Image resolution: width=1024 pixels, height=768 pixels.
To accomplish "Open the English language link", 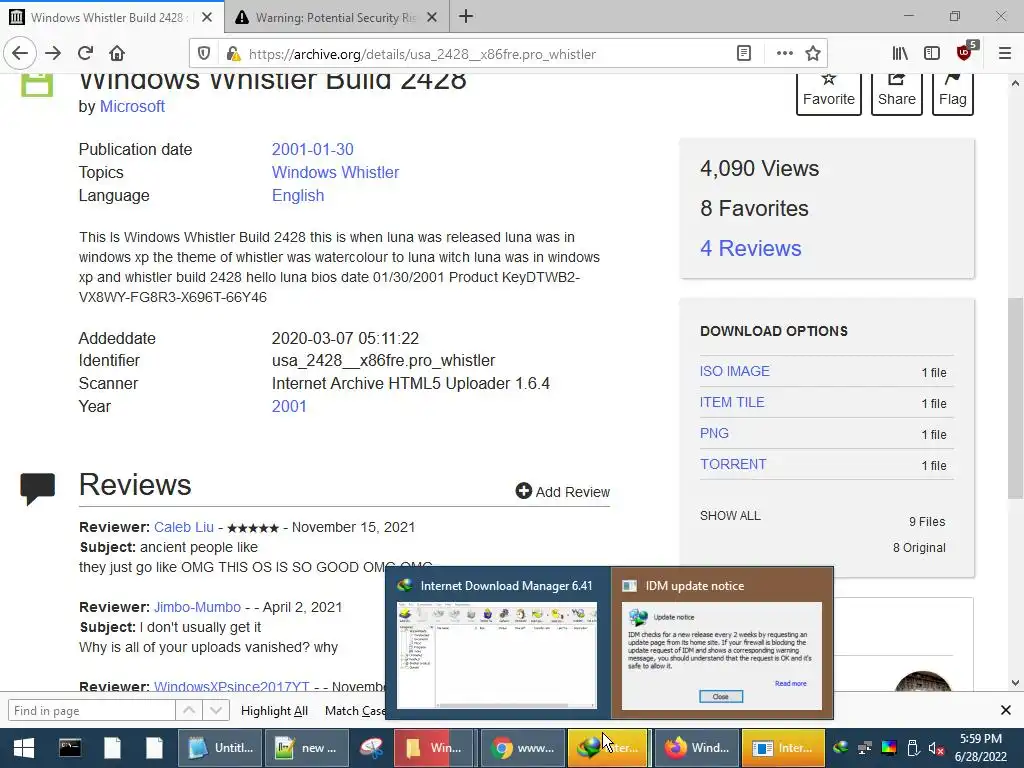I will pyautogui.click(x=298, y=195).
